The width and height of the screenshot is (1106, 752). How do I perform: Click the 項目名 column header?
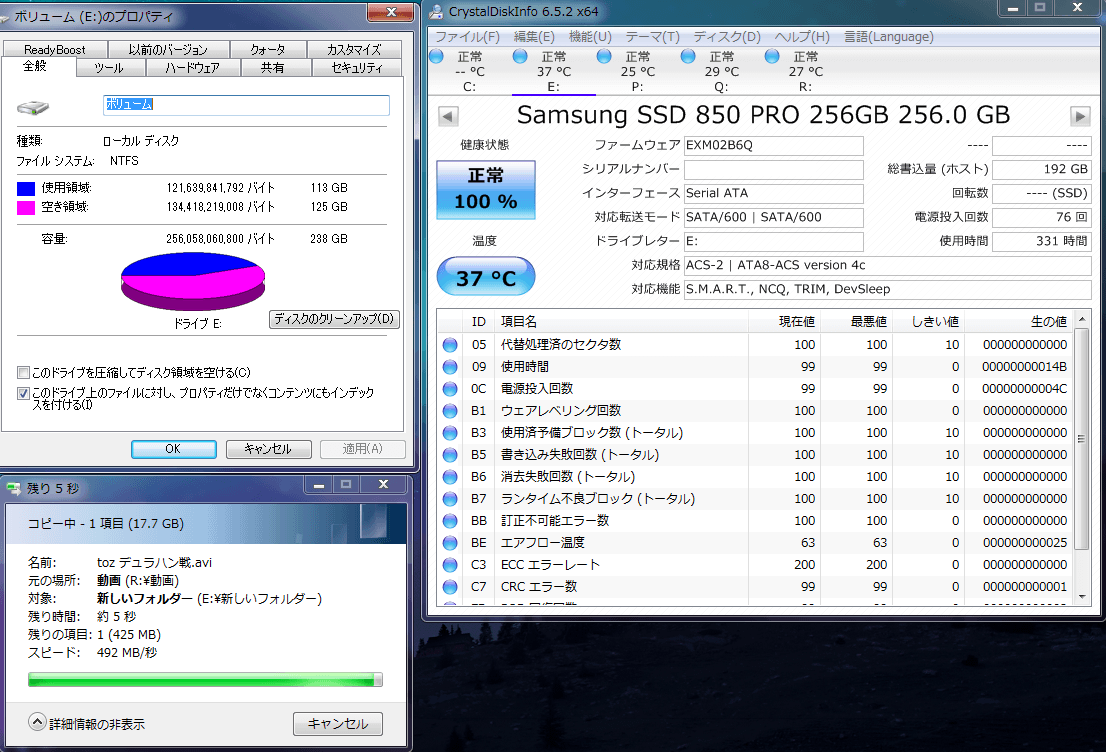tap(621, 322)
